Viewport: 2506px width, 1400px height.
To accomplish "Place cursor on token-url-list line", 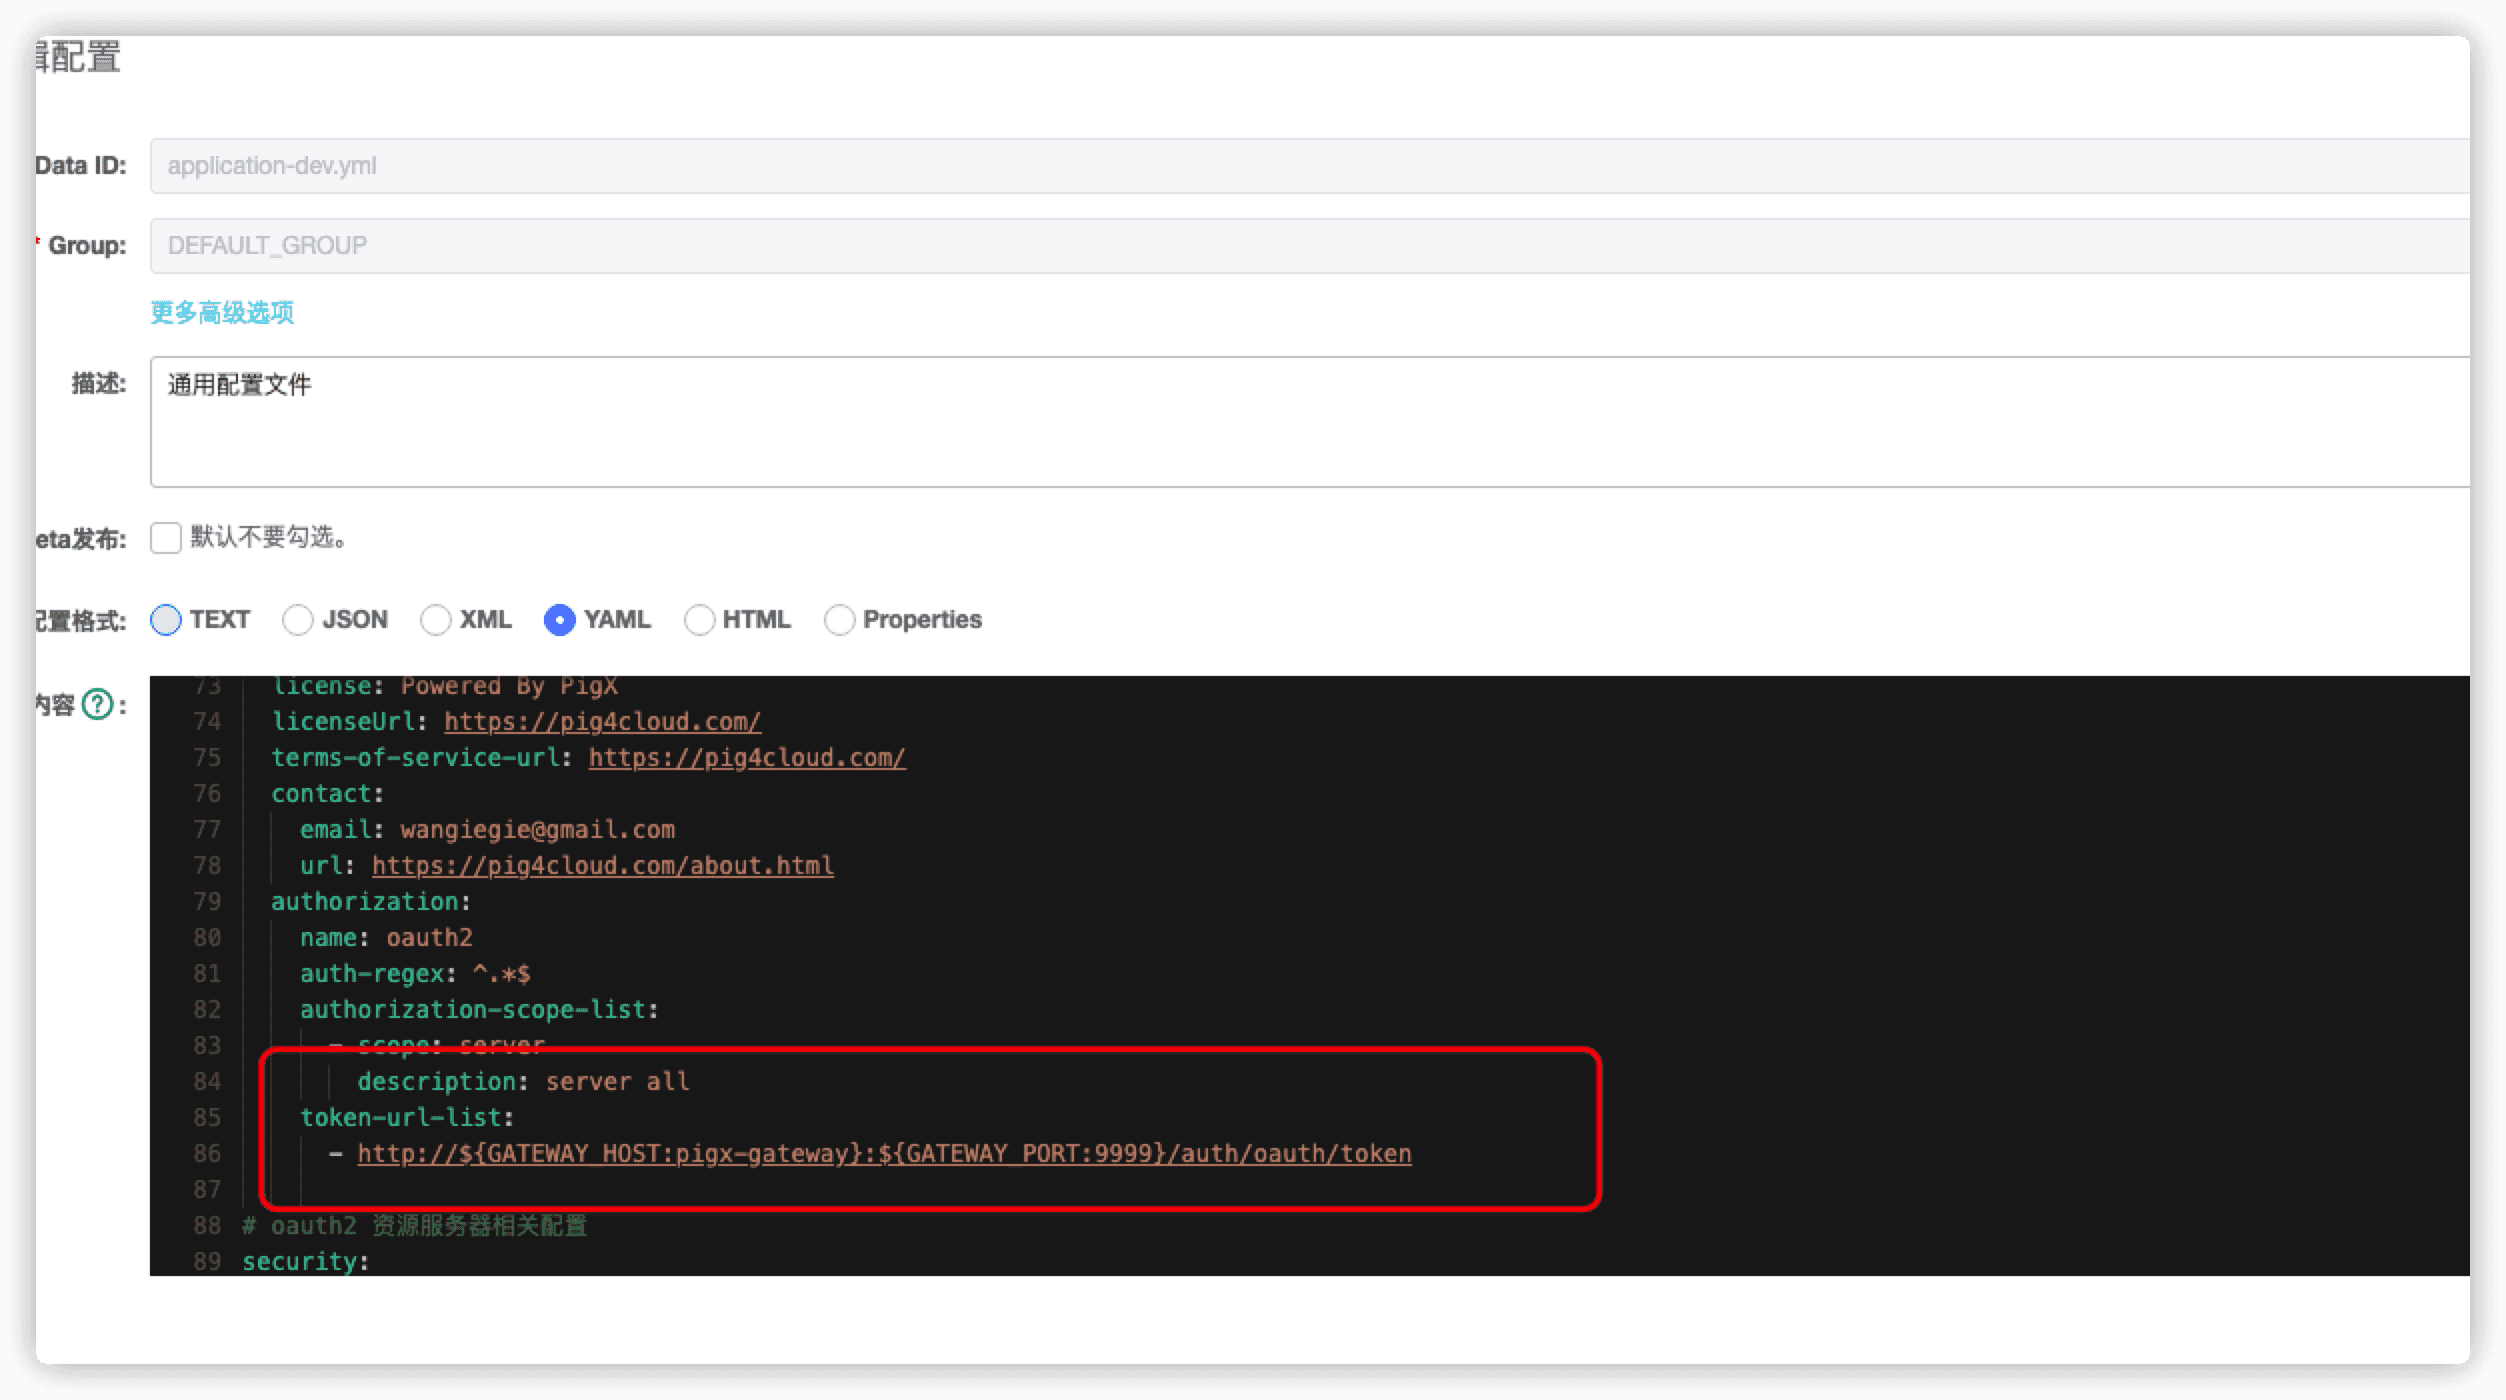I will (x=407, y=1118).
